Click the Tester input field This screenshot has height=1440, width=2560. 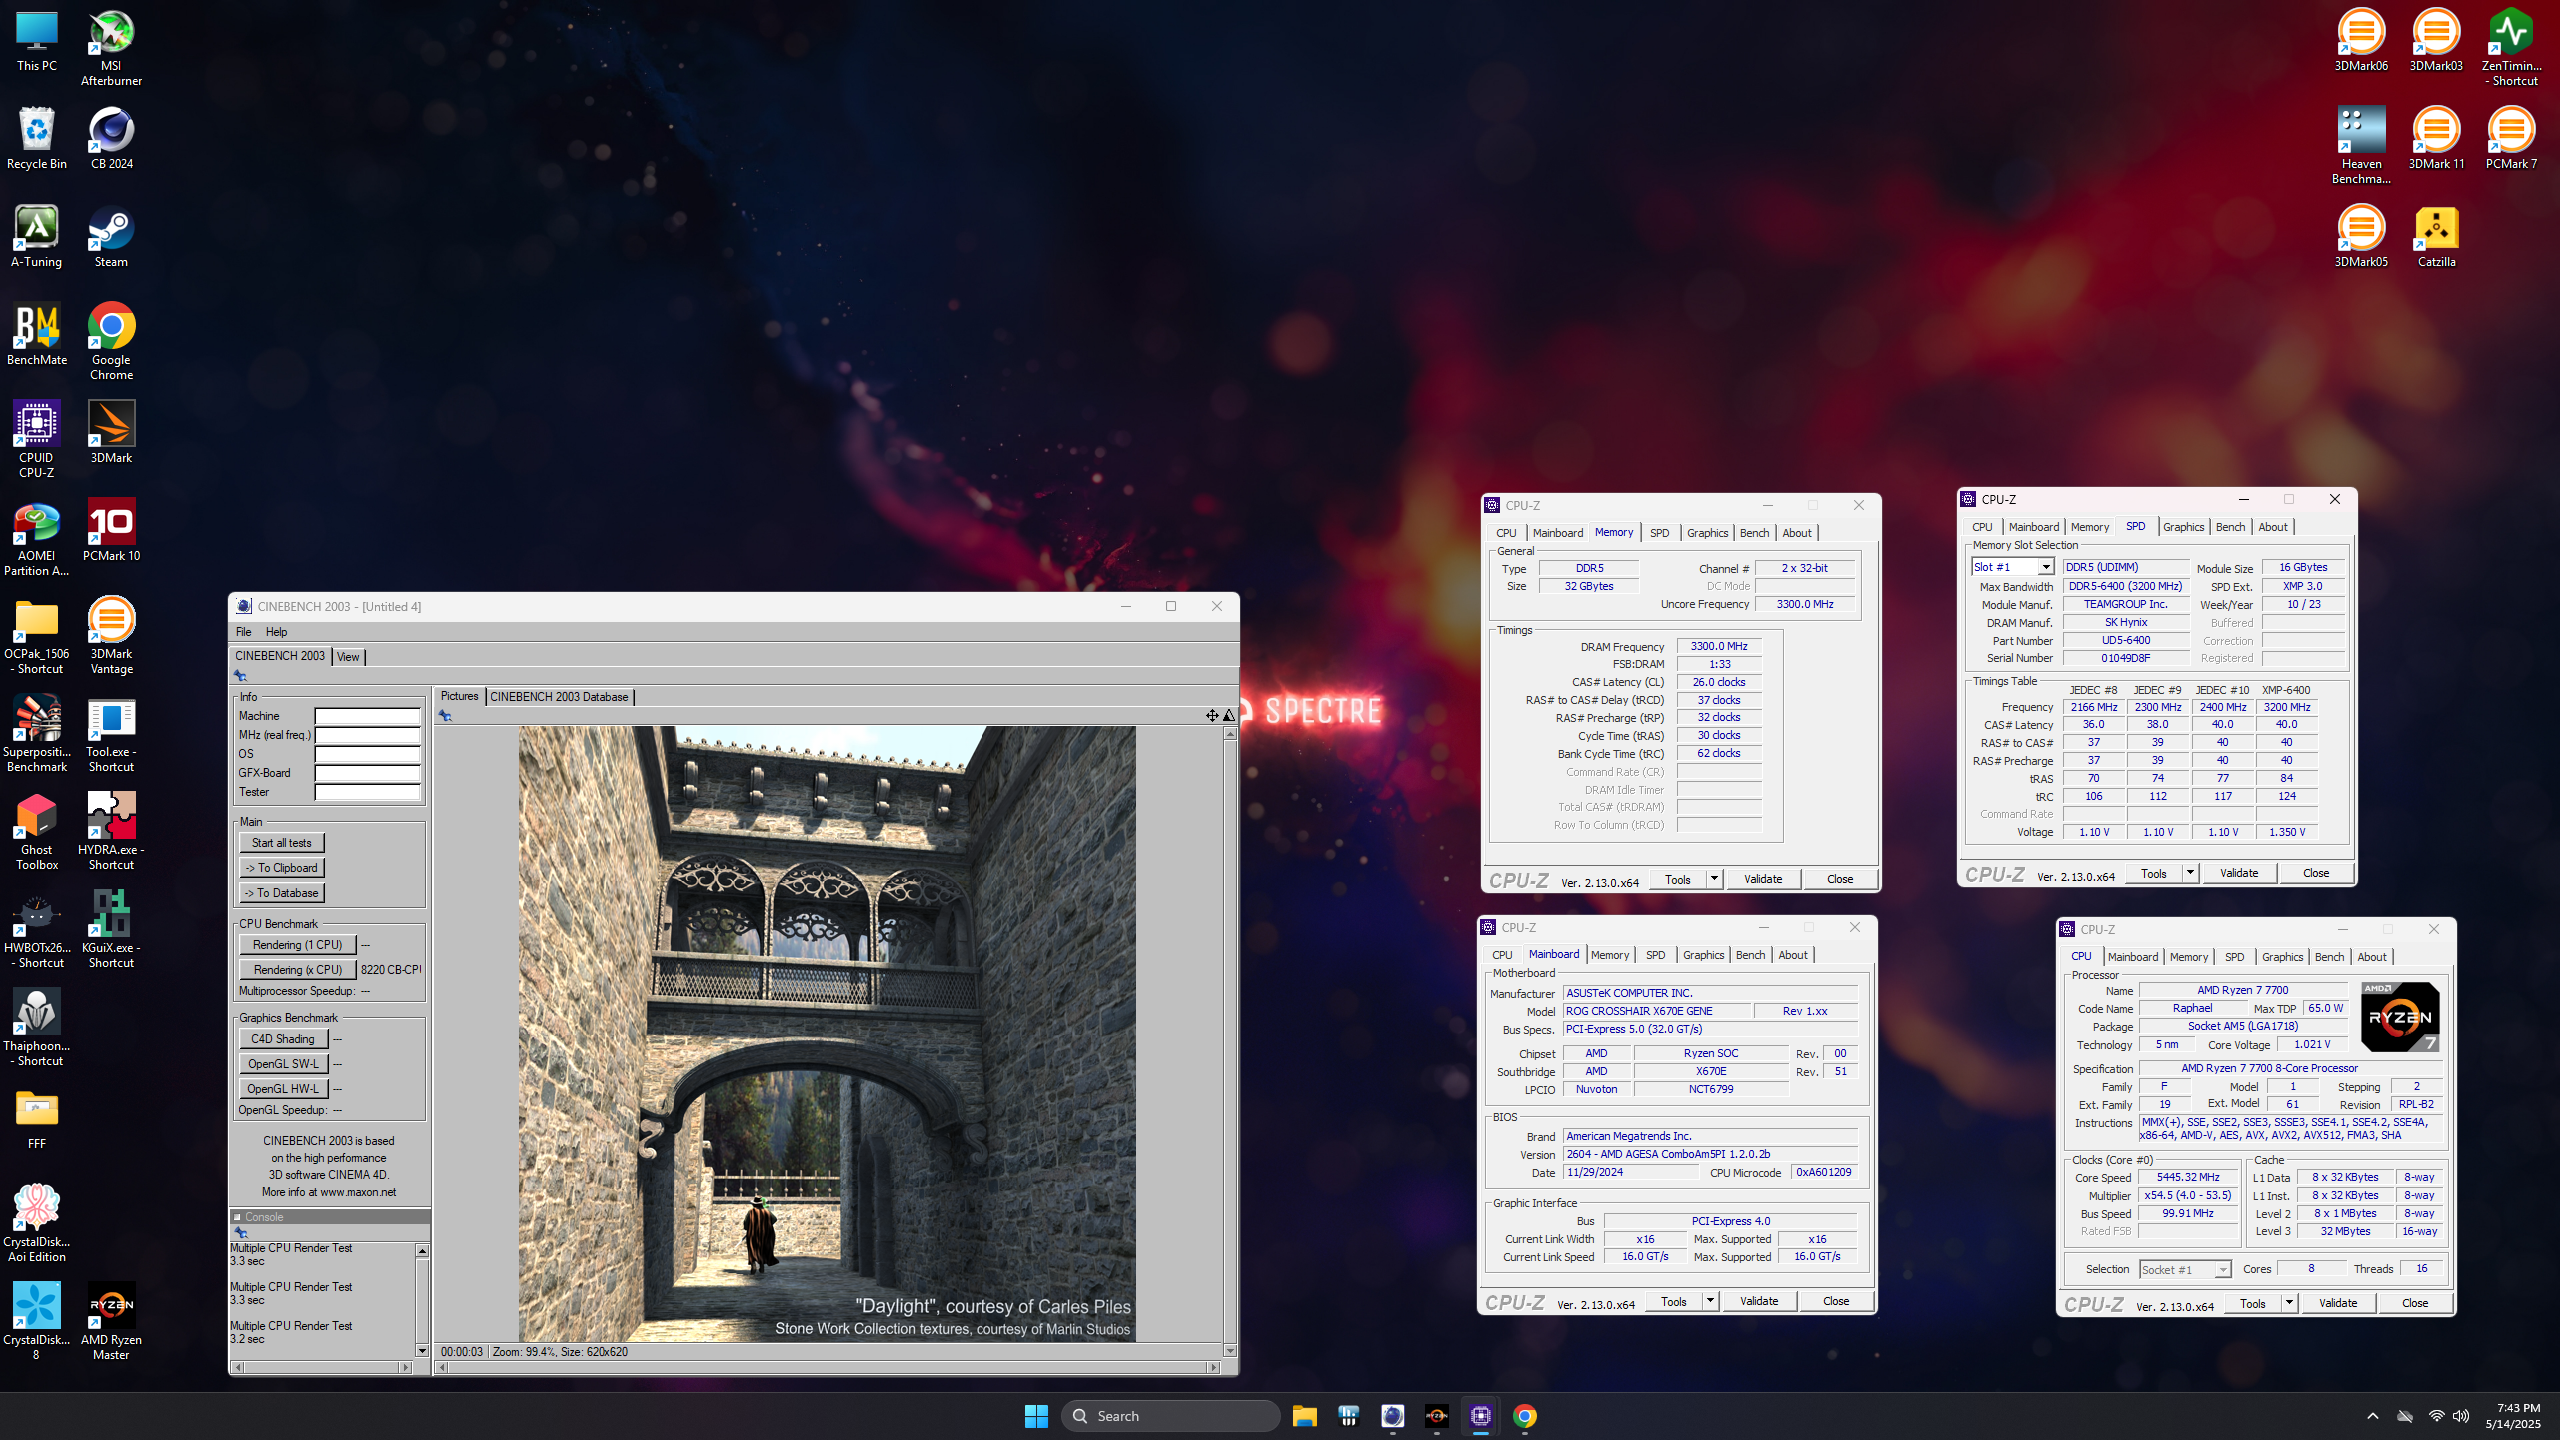368,792
